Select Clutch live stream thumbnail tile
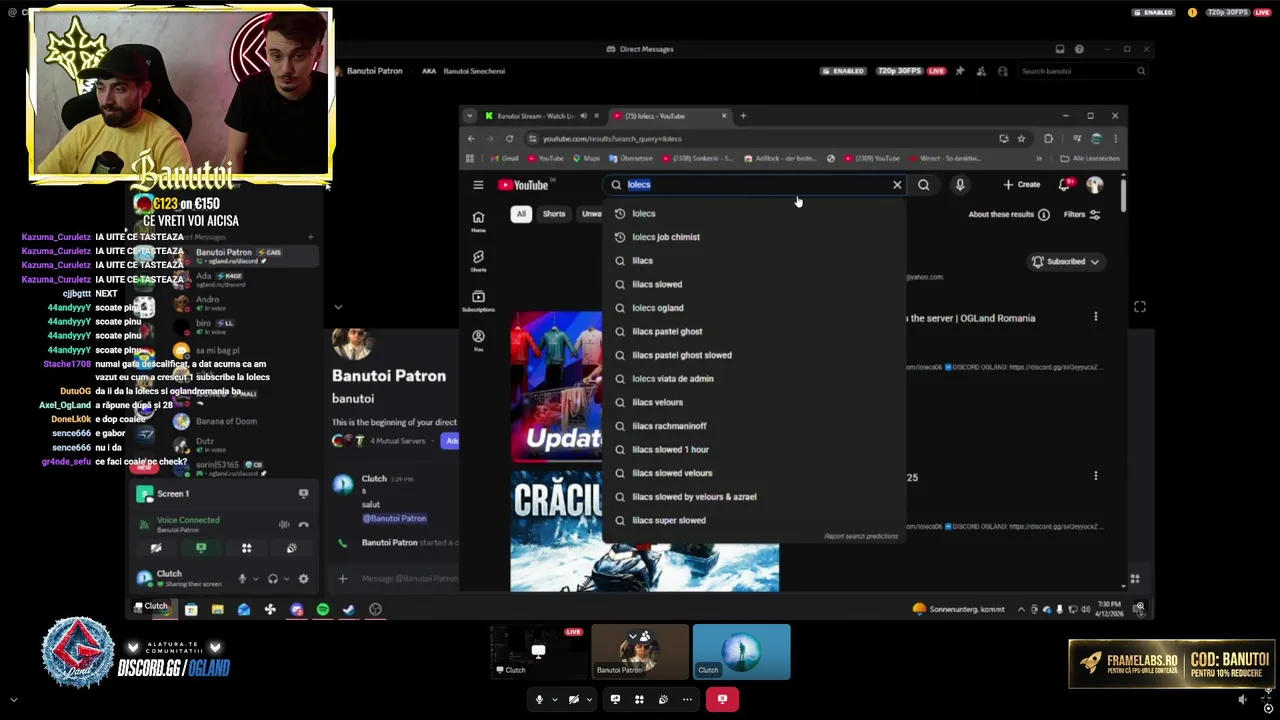 tap(539, 652)
